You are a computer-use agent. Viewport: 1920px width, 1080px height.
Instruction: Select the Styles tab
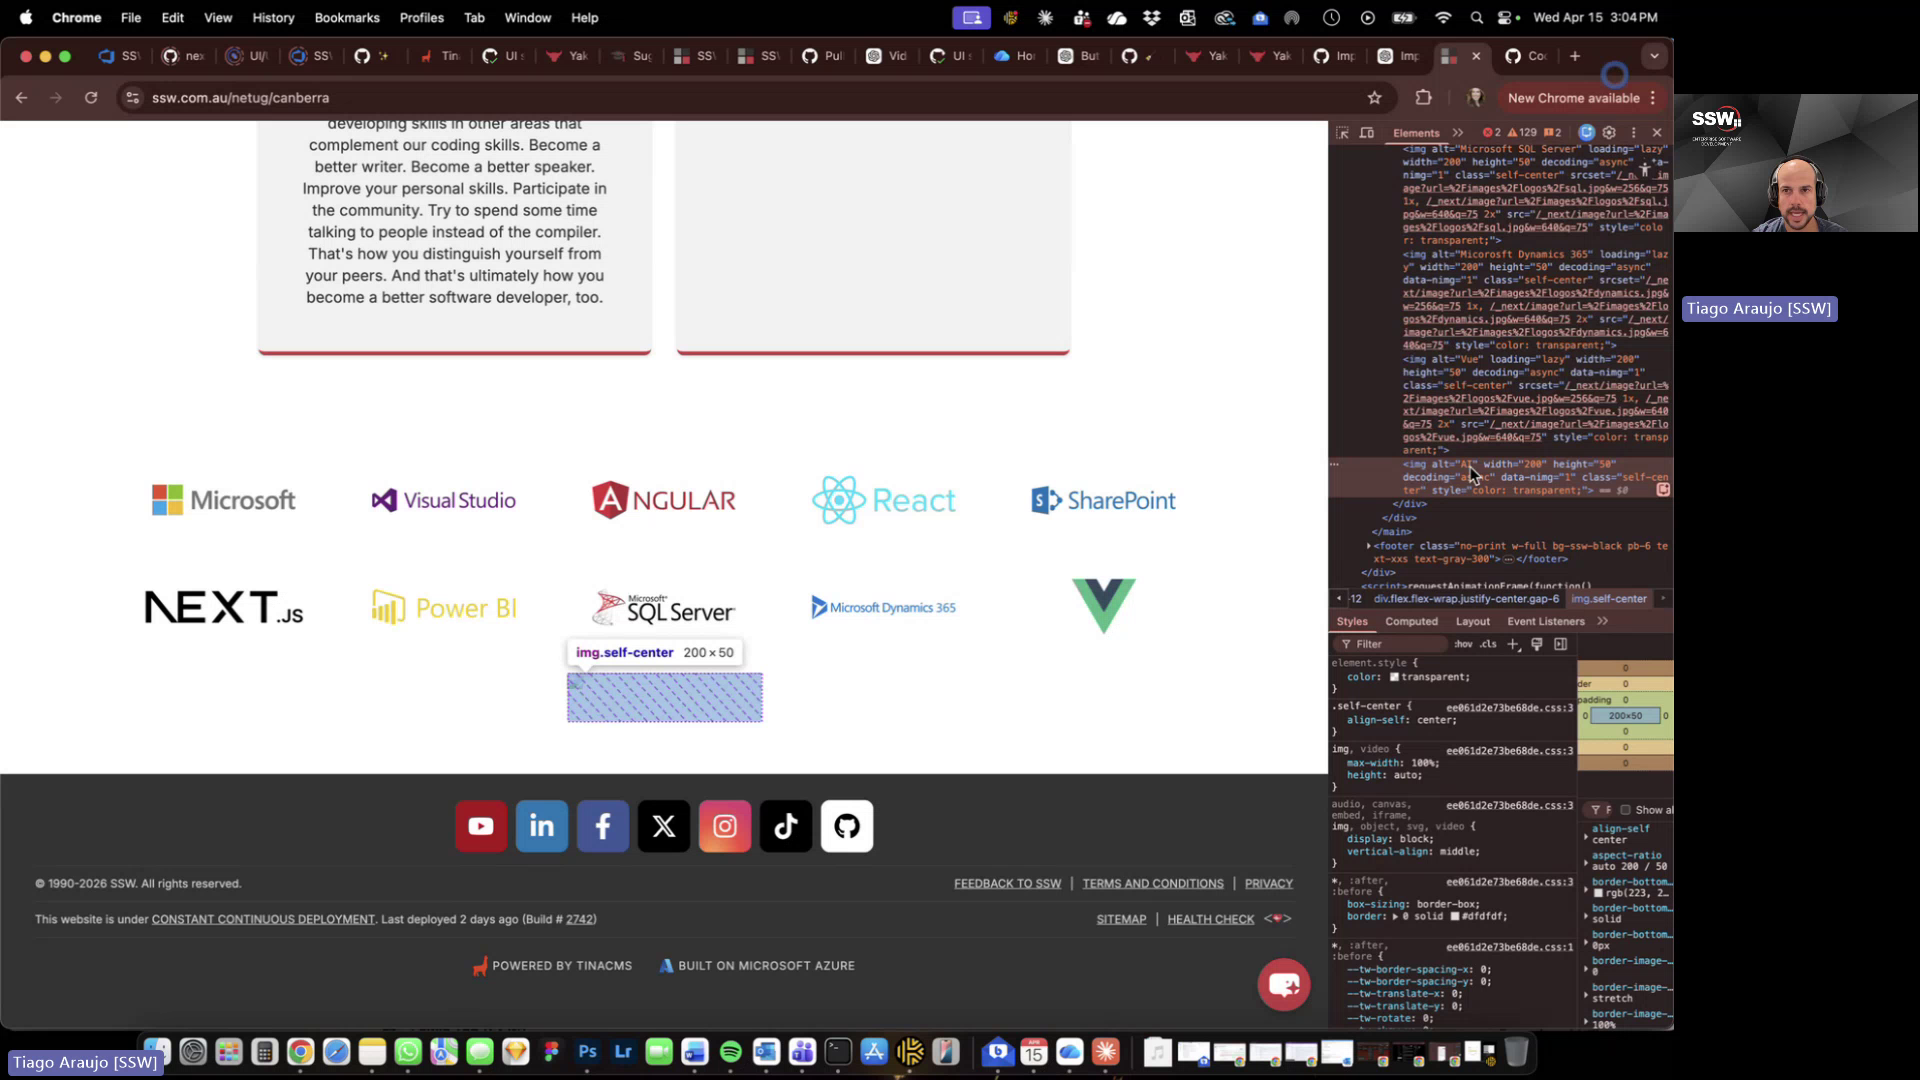point(1351,622)
